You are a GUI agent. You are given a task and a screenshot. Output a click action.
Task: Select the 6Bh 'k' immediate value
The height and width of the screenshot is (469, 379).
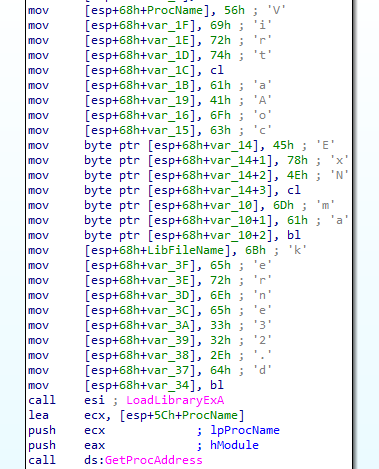point(255,250)
